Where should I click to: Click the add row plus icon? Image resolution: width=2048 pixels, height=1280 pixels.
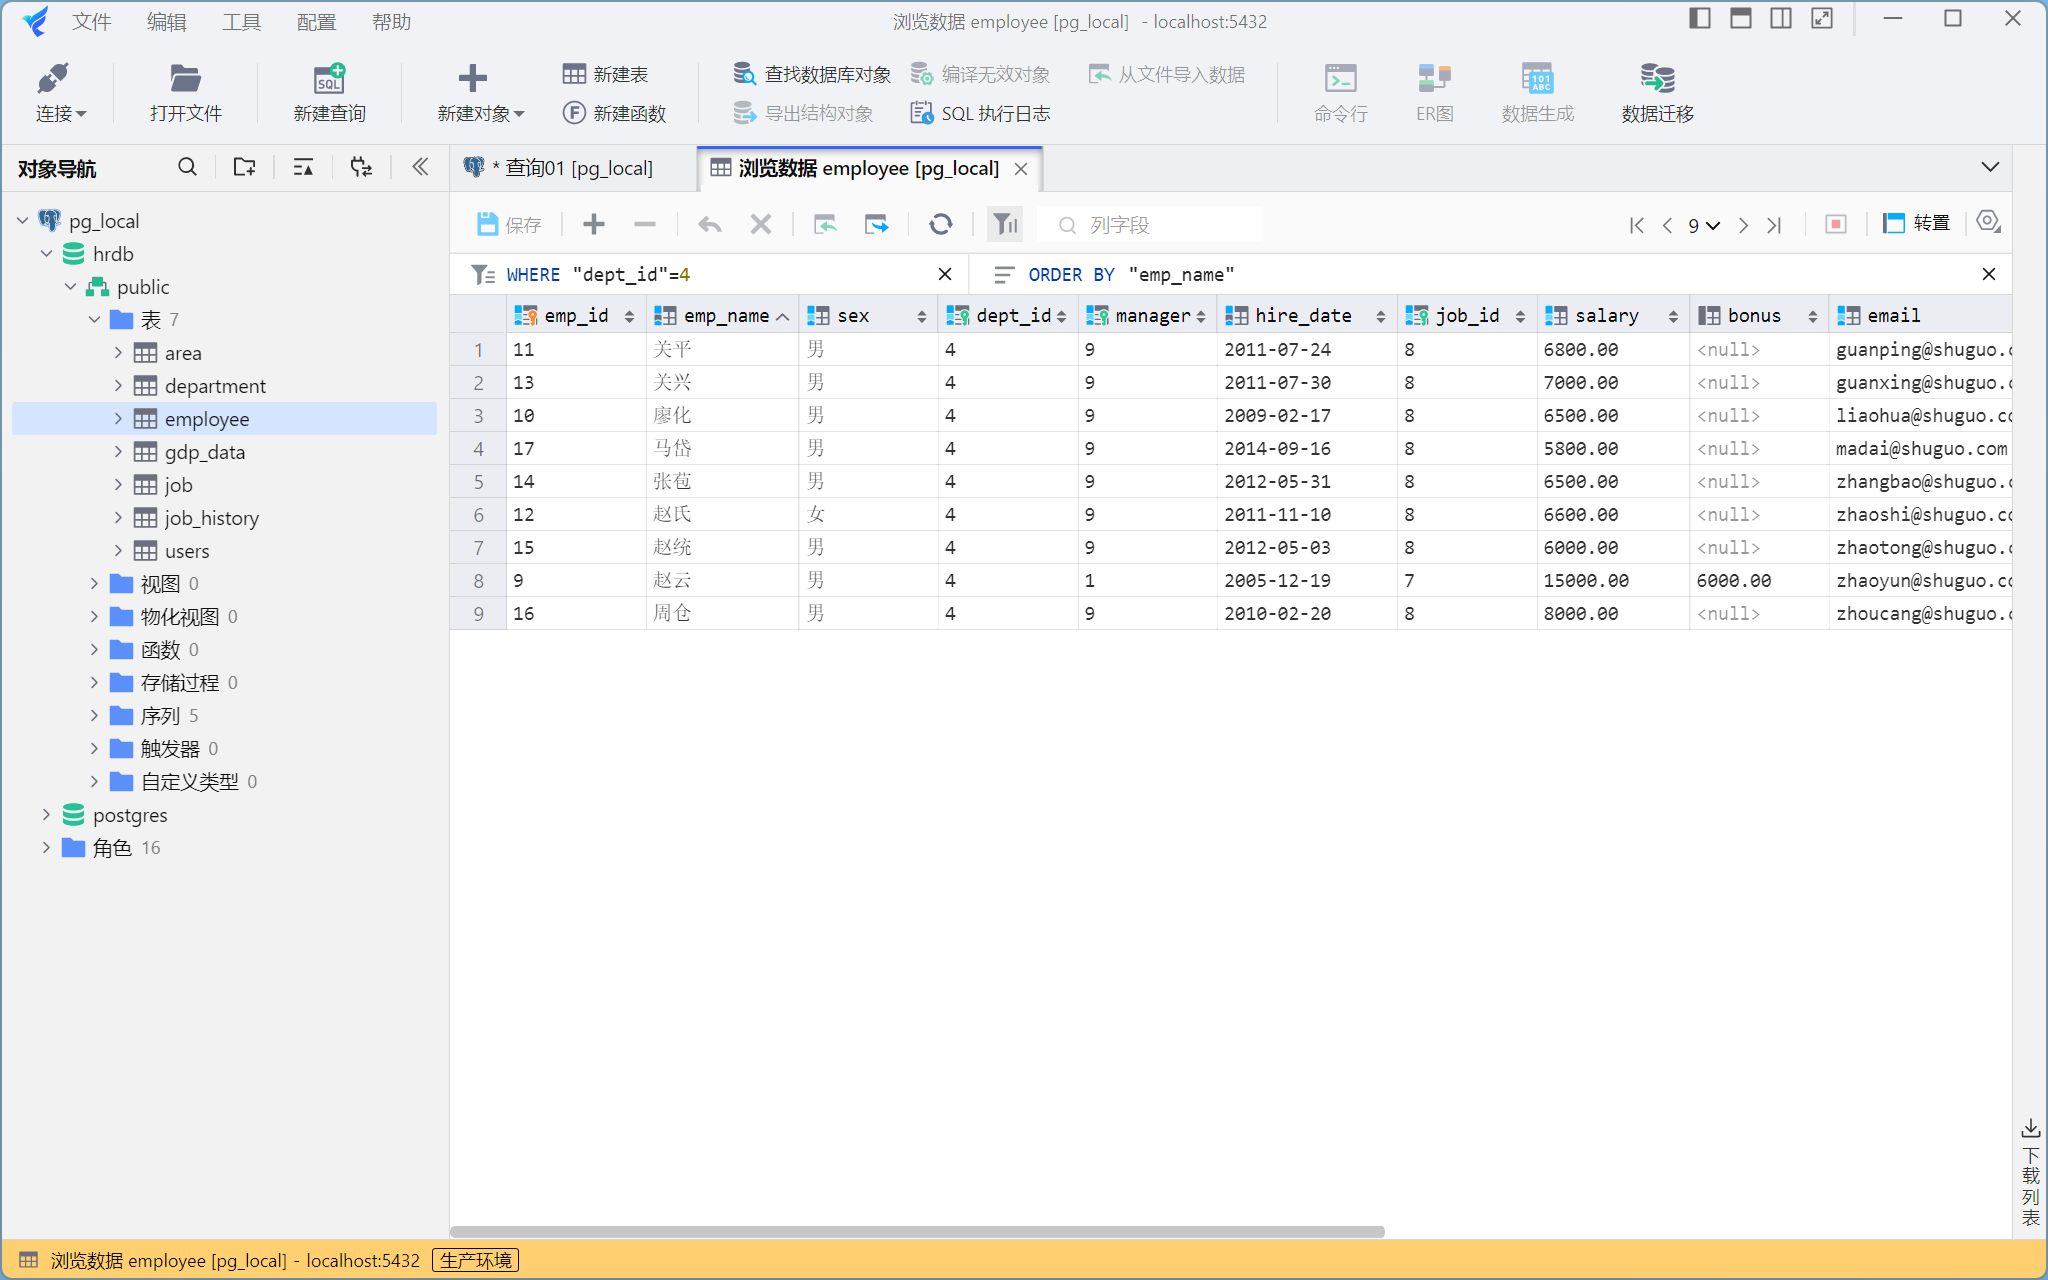point(594,224)
